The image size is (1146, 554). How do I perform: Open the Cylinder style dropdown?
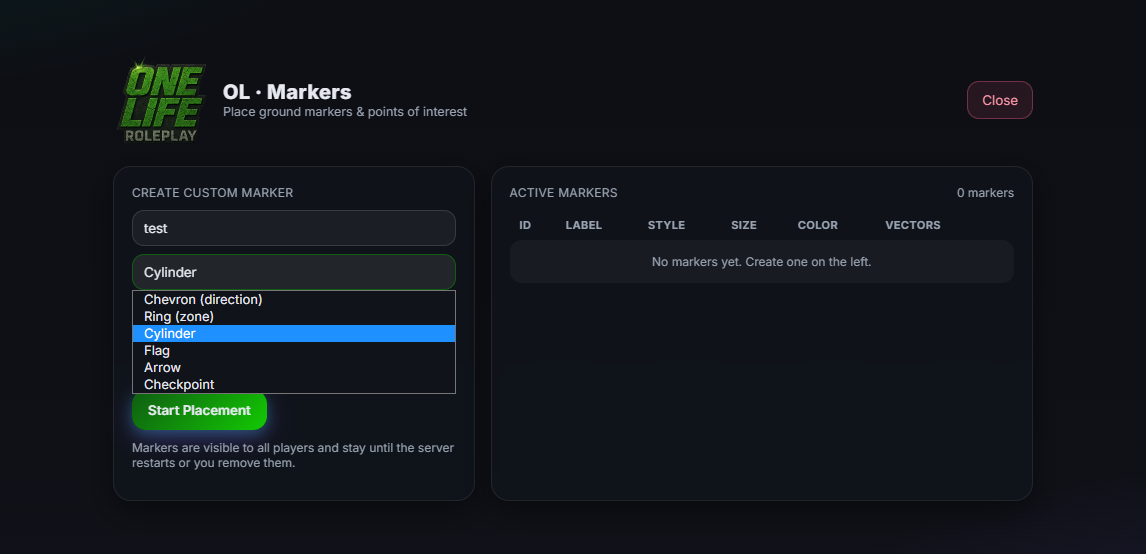[x=294, y=272]
